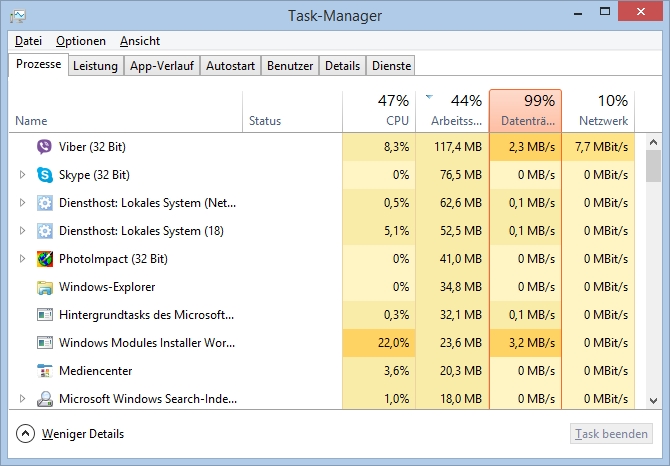The height and width of the screenshot is (466, 670).
Task: Select the Windows-Explorer process name
Action: pyautogui.click(x=107, y=287)
